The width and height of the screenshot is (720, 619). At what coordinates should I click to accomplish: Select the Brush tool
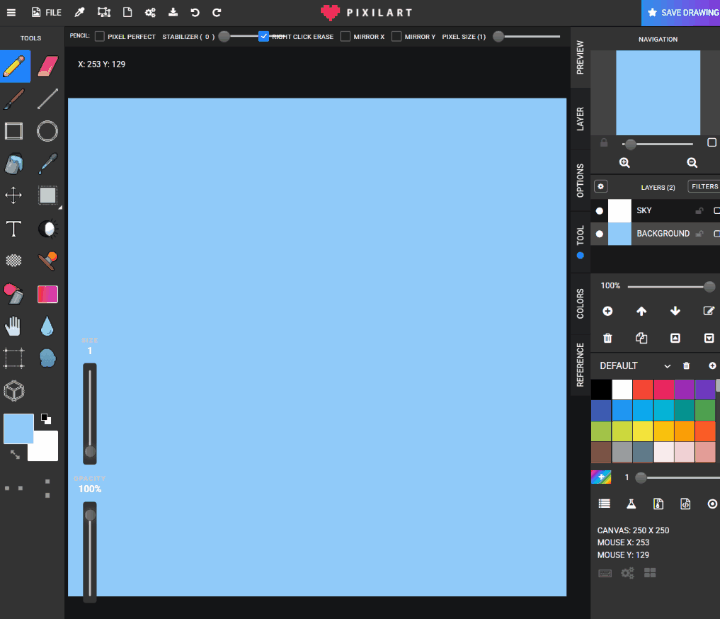point(14,99)
